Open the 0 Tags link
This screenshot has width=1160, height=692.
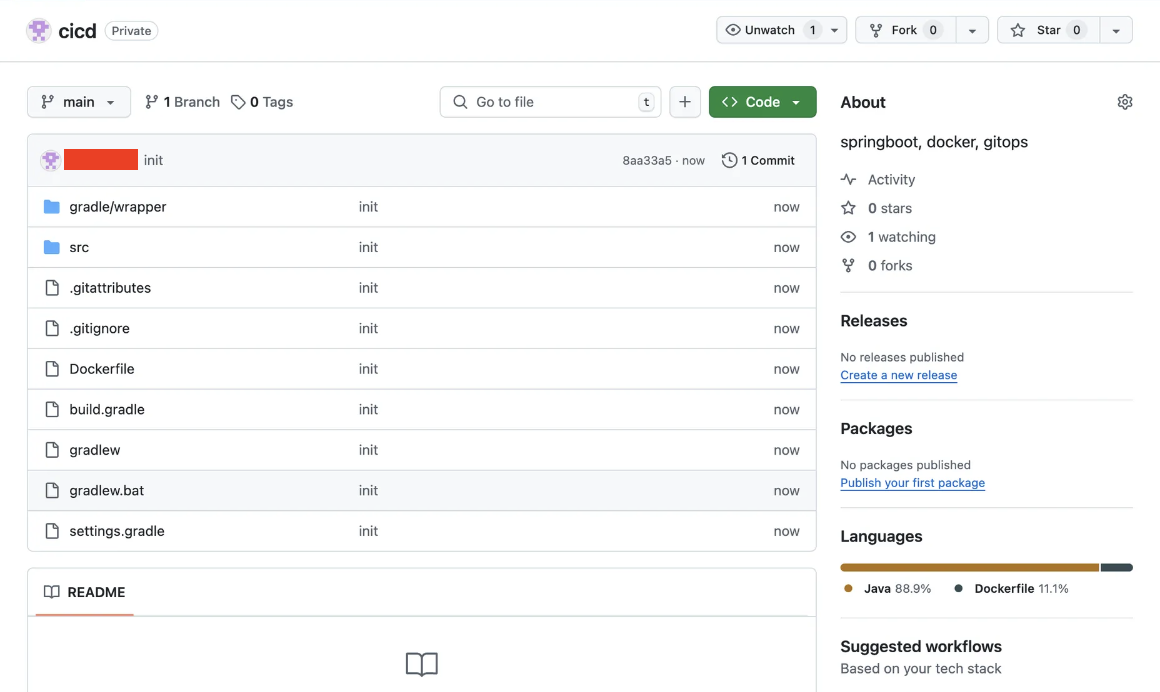pos(262,102)
